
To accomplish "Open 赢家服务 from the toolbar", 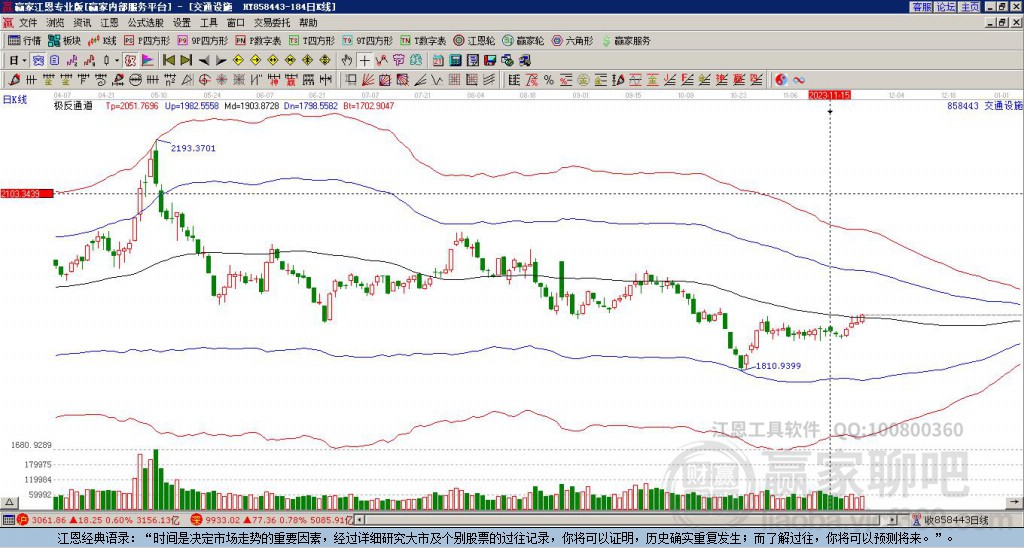I will click(x=624, y=41).
